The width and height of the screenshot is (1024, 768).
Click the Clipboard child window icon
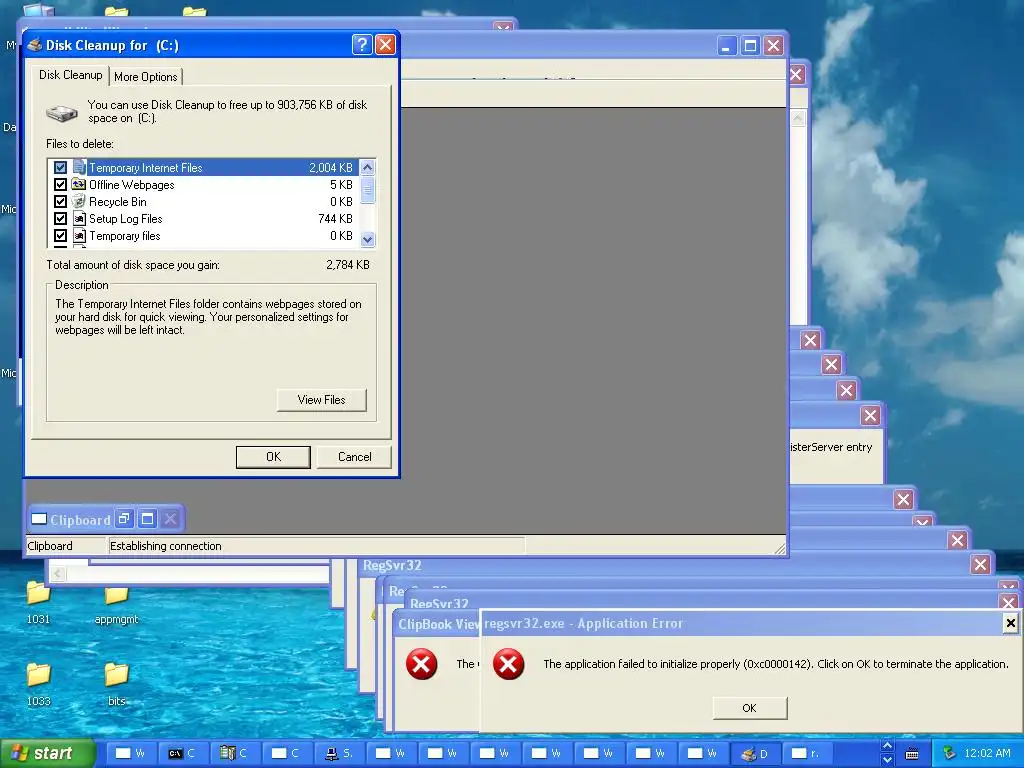click(x=39, y=519)
